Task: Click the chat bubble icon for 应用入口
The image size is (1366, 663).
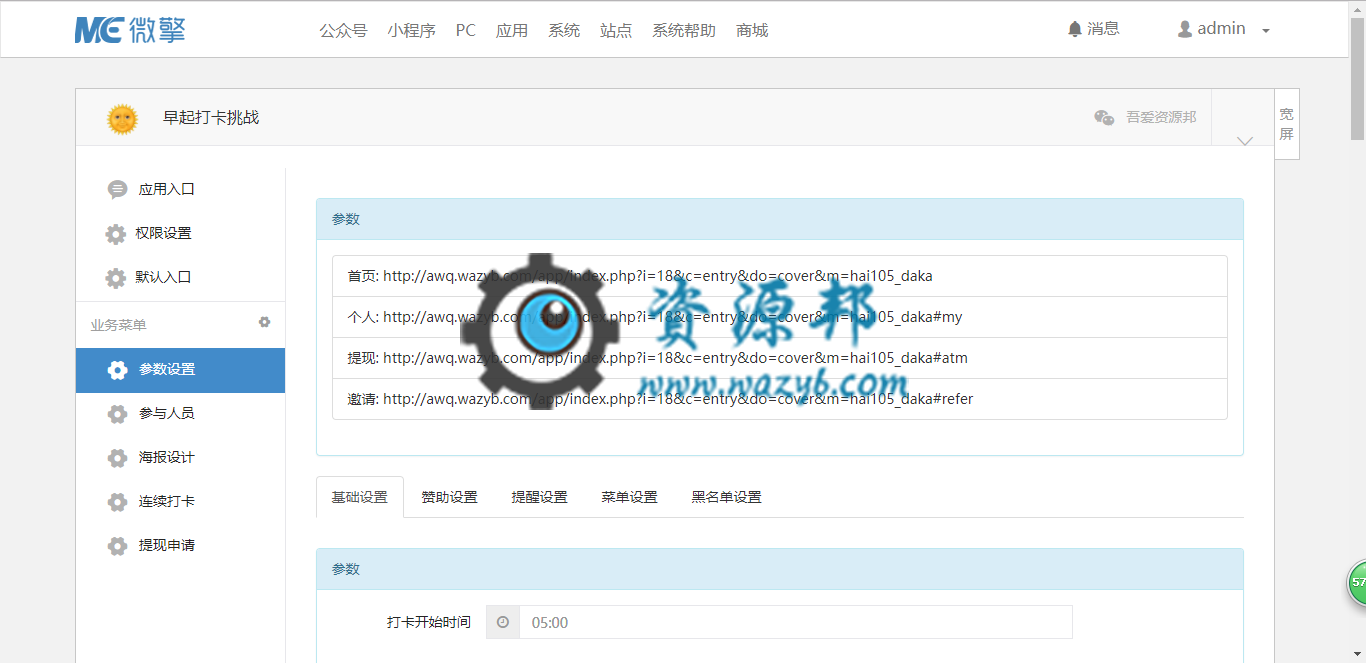Action: point(117,189)
